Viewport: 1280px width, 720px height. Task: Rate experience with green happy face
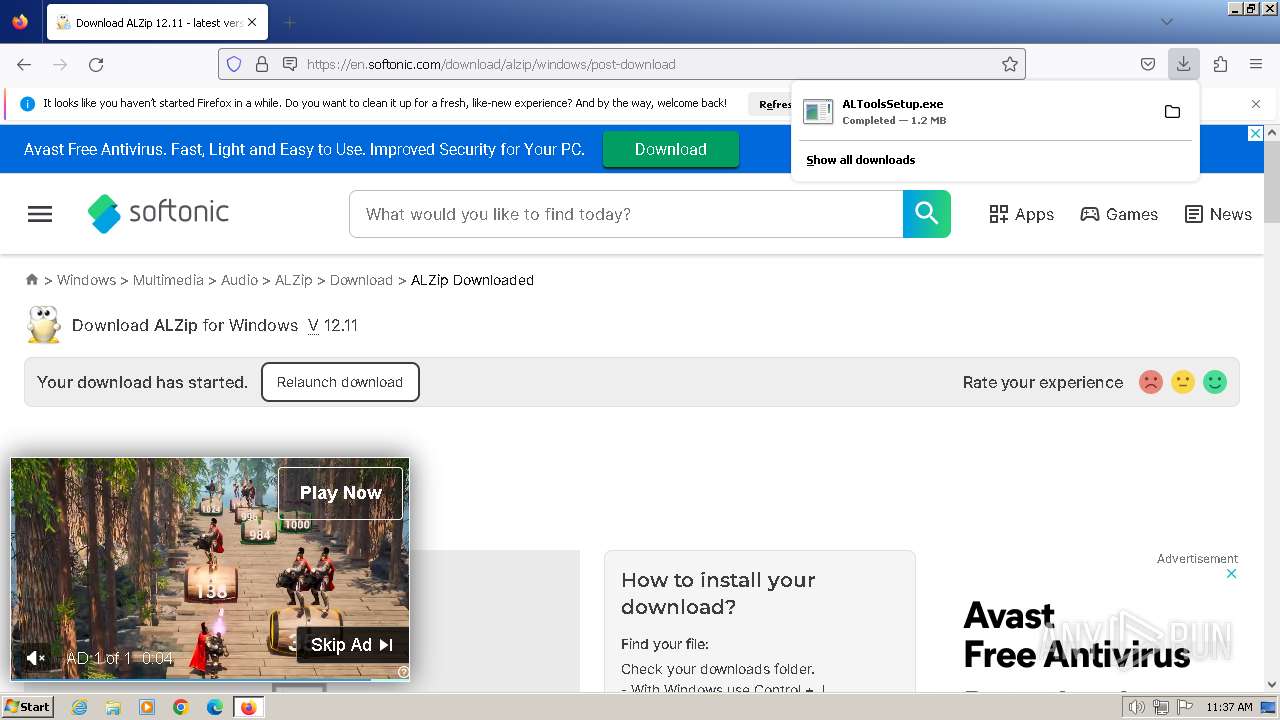coord(1215,382)
